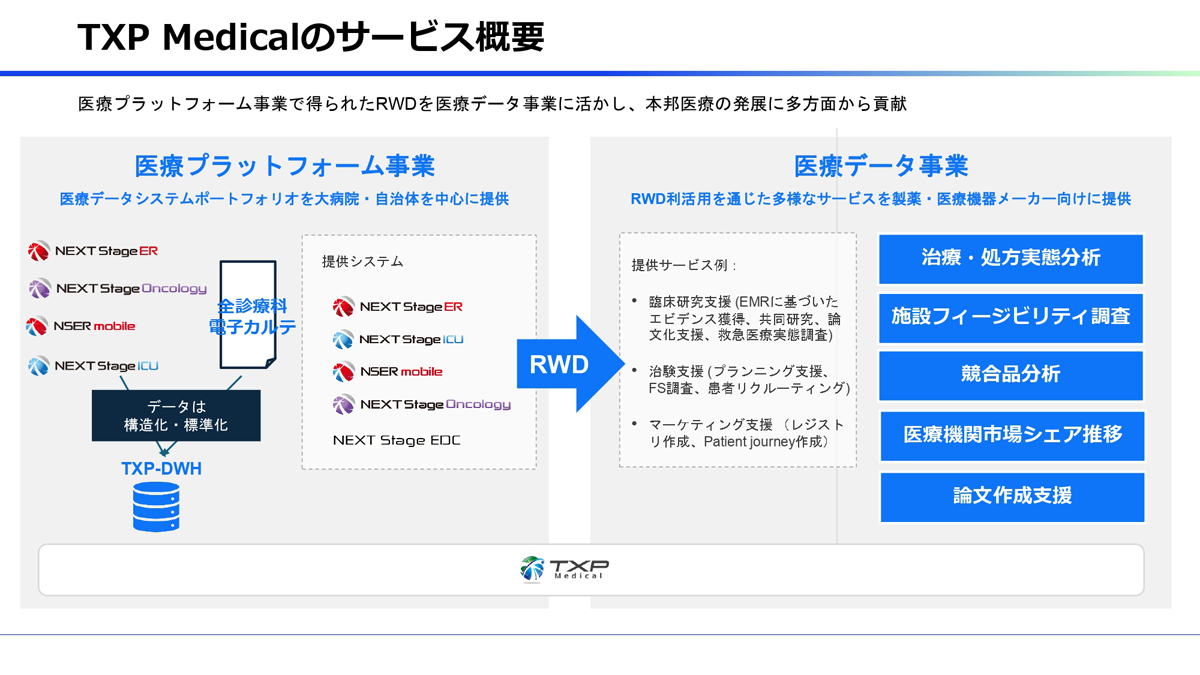Click the blue RWD arrow
This screenshot has width=1200, height=675.
point(571,364)
